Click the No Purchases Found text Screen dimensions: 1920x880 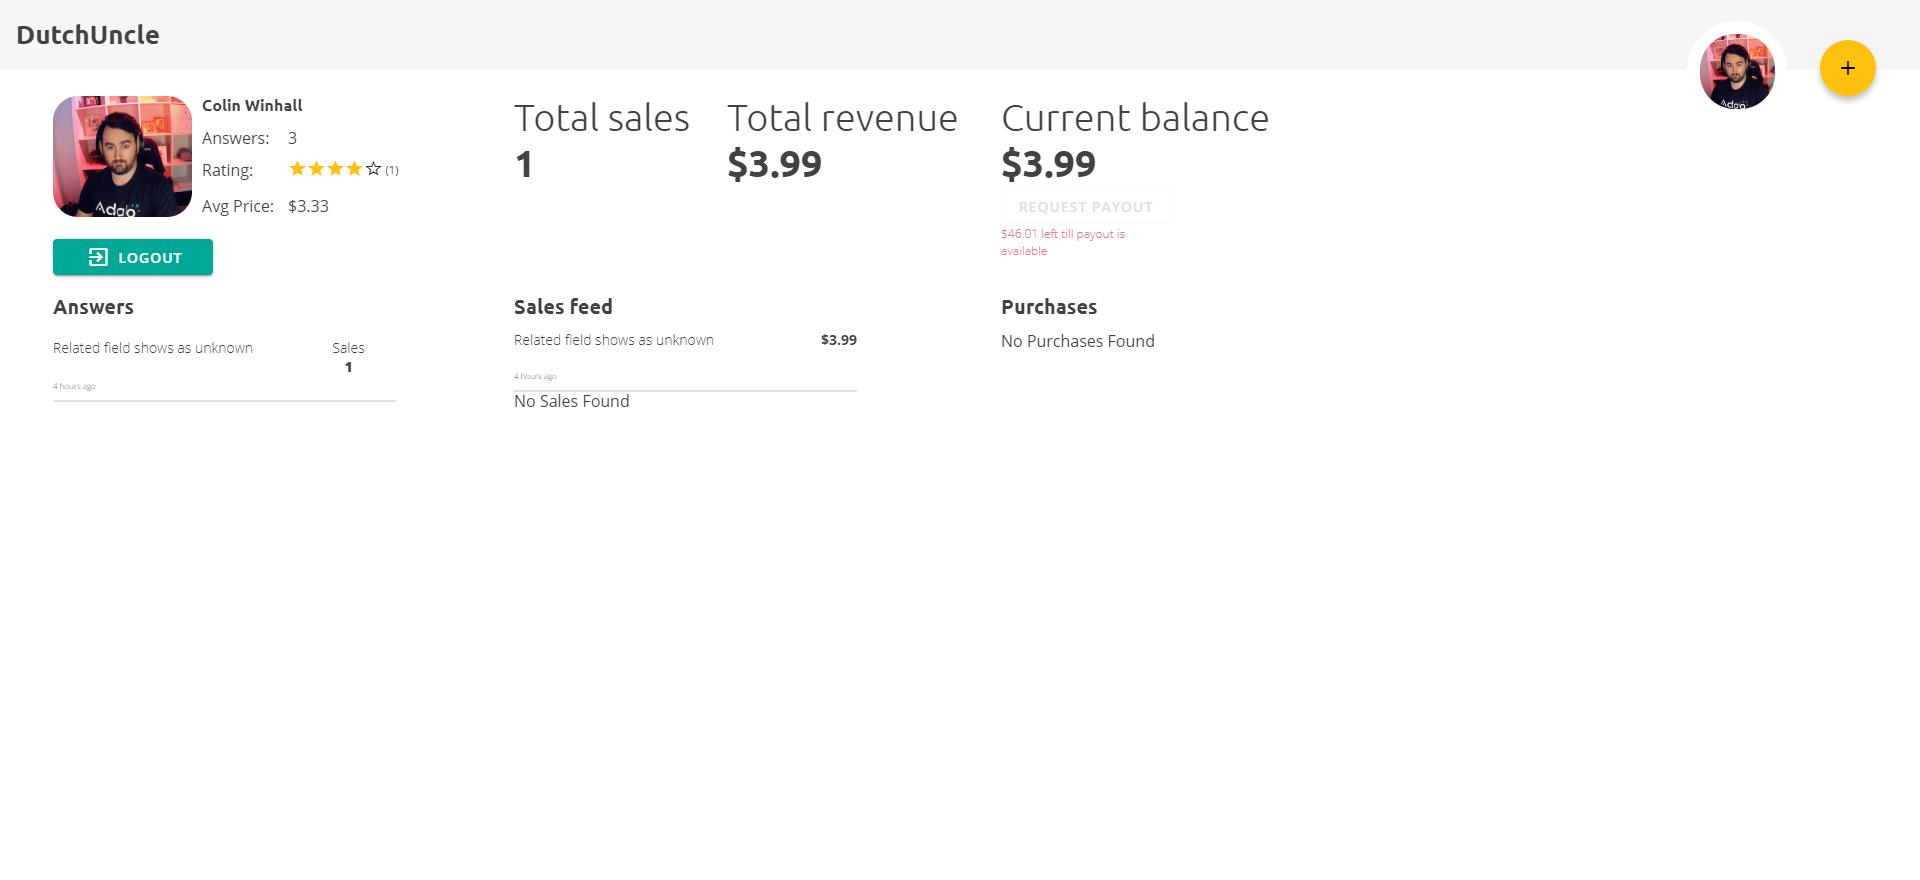(1078, 341)
